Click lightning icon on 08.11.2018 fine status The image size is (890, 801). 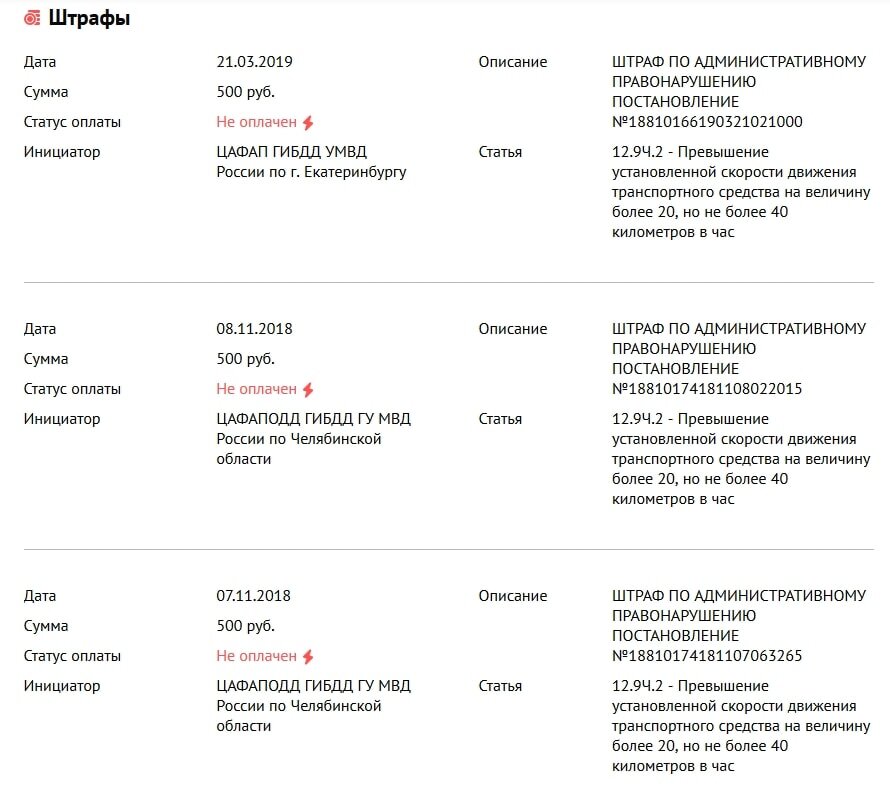pyautogui.click(x=308, y=389)
